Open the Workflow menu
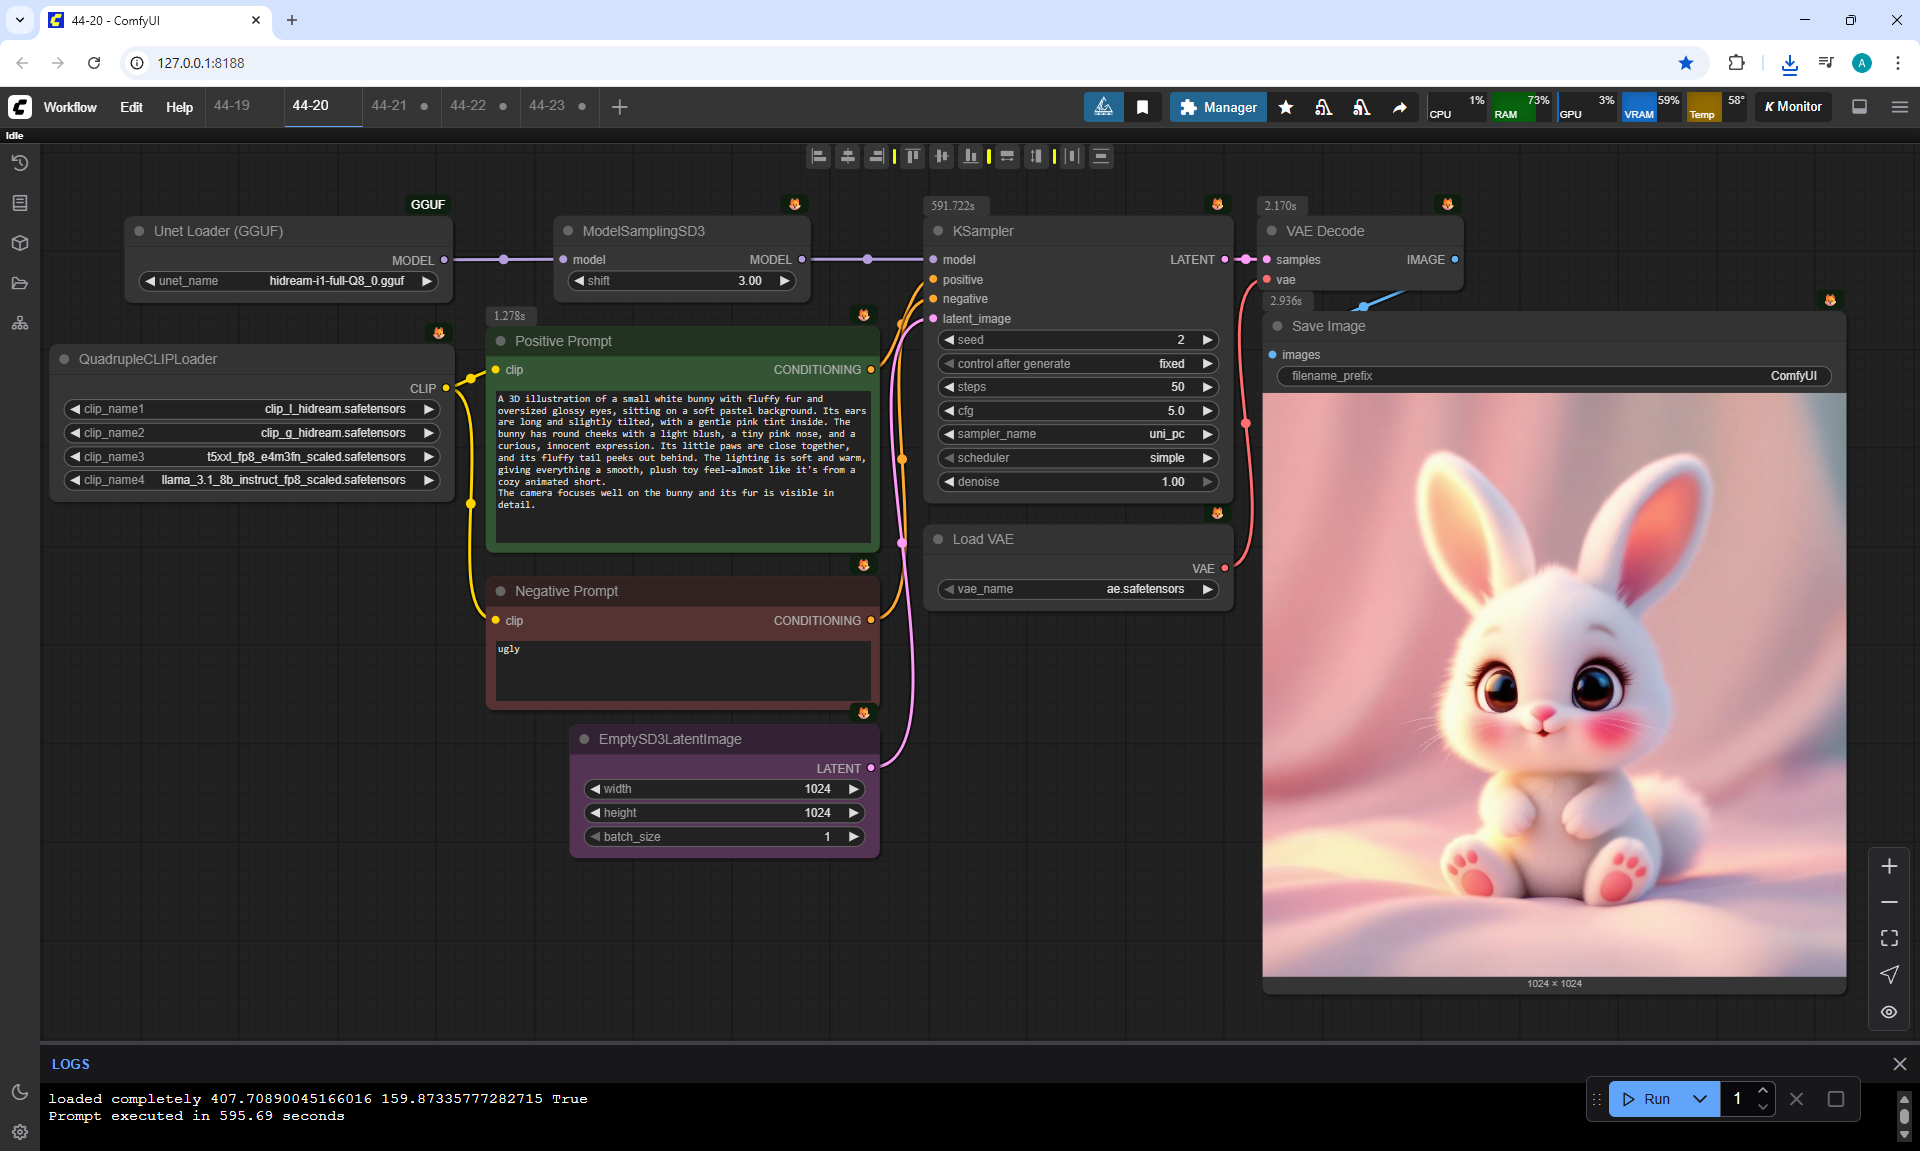The height and width of the screenshot is (1151, 1920). pyautogui.click(x=70, y=107)
